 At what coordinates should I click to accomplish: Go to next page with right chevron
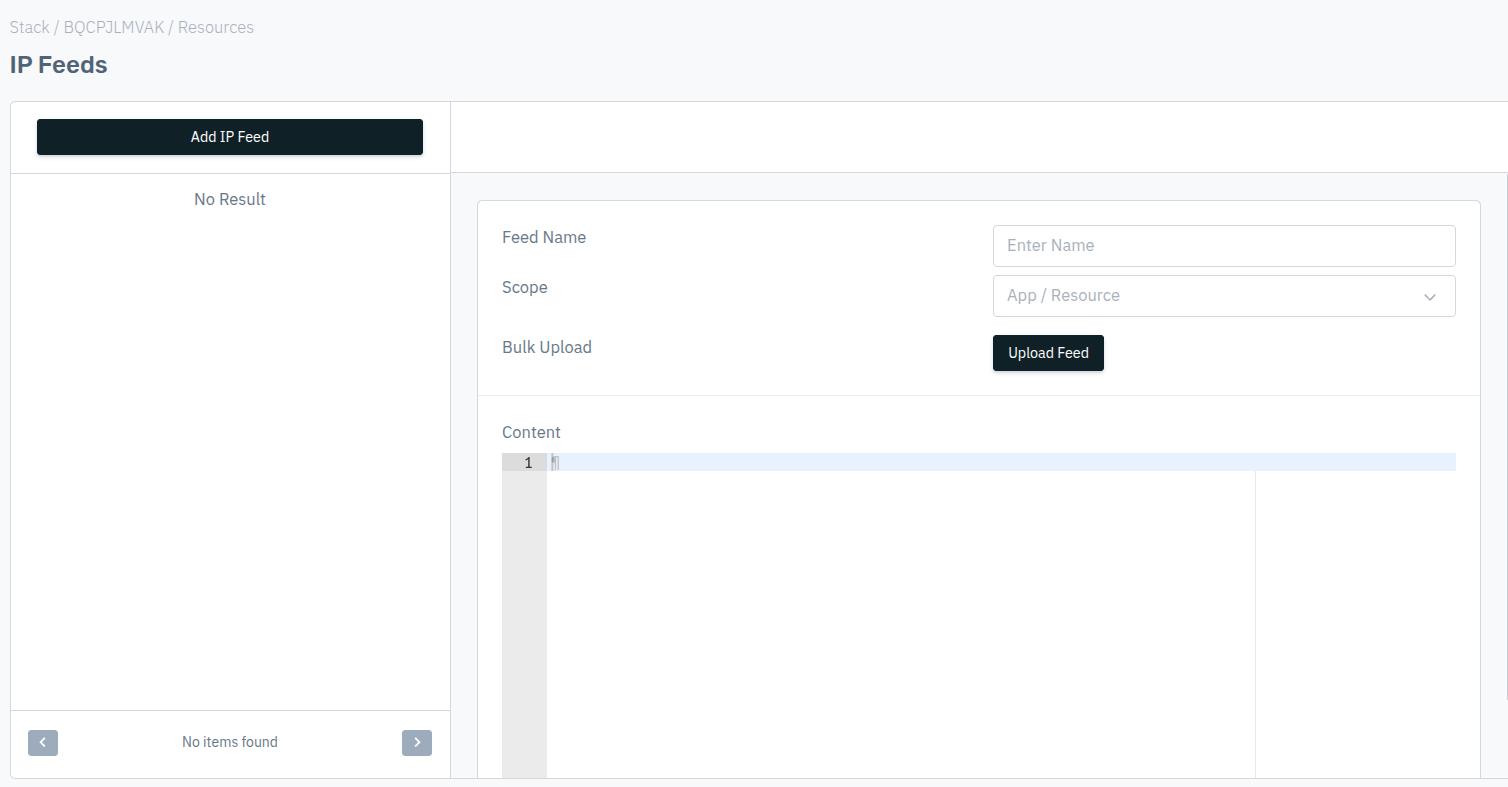click(x=417, y=743)
